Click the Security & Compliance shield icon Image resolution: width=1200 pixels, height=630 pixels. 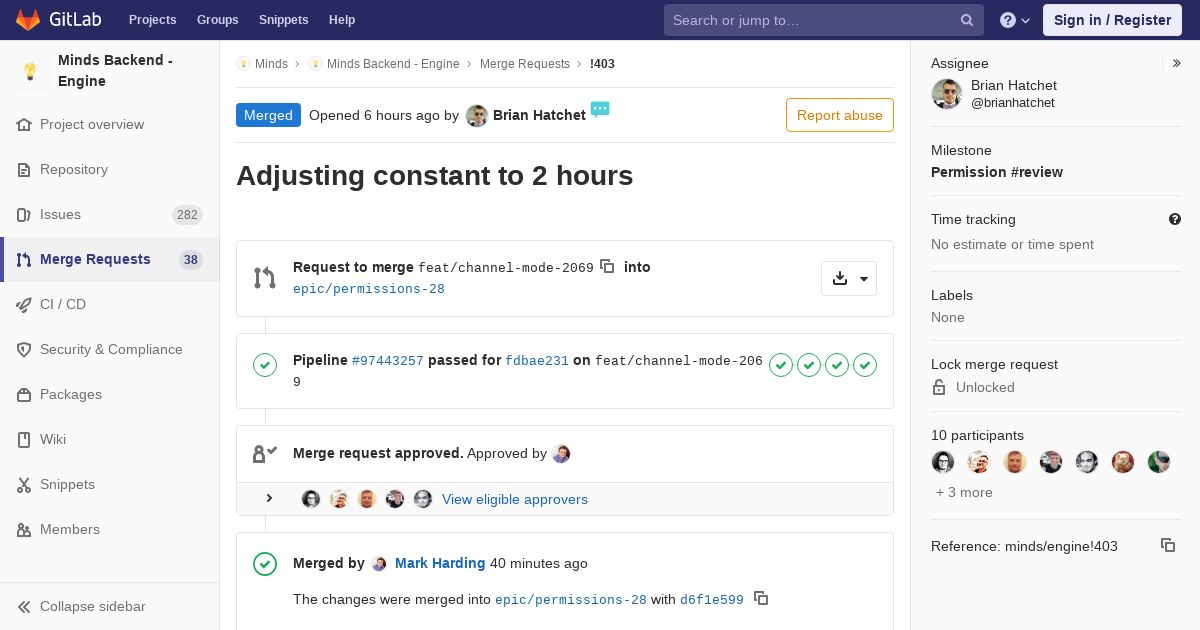[x=24, y=350]
